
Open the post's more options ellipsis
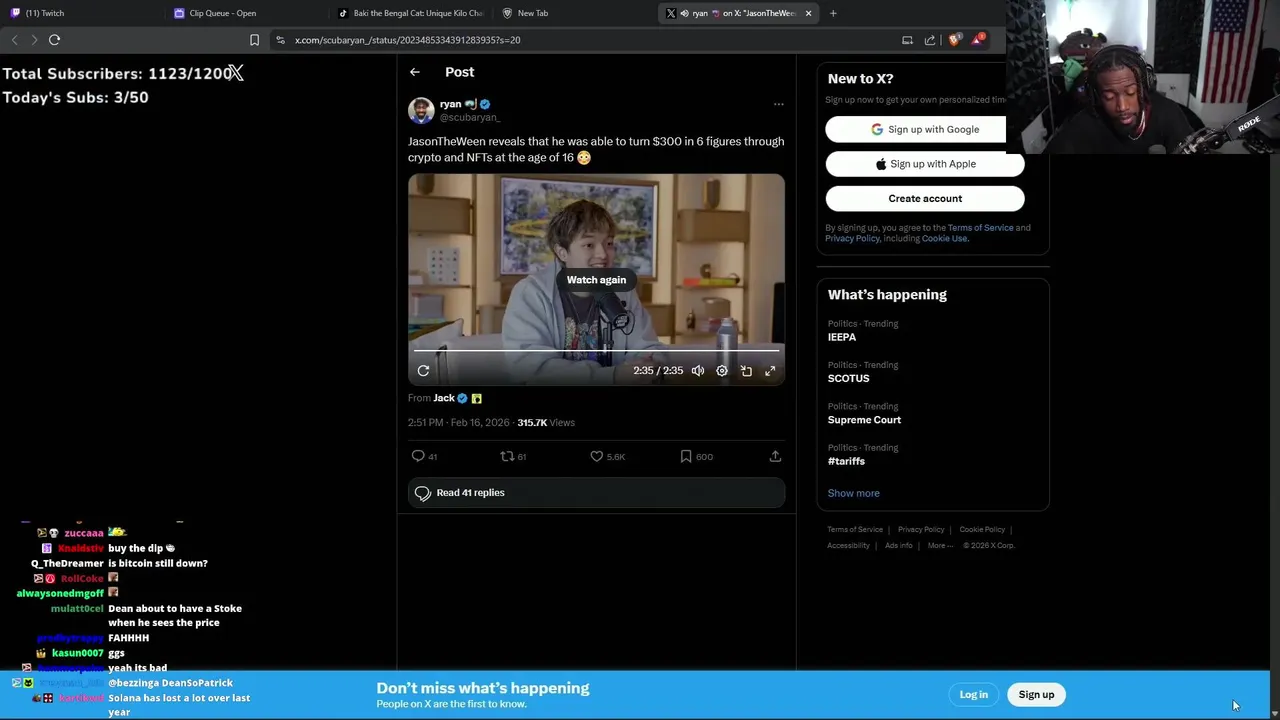(778, 104)
